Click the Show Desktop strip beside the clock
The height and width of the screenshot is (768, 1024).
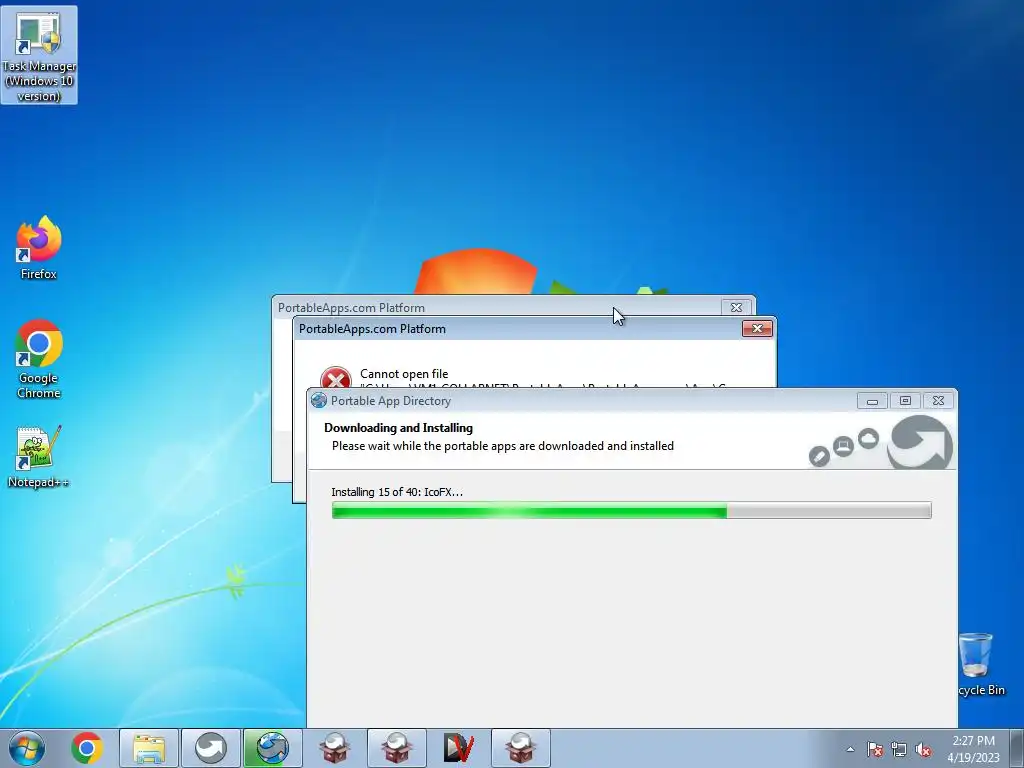click(1017, 748)
